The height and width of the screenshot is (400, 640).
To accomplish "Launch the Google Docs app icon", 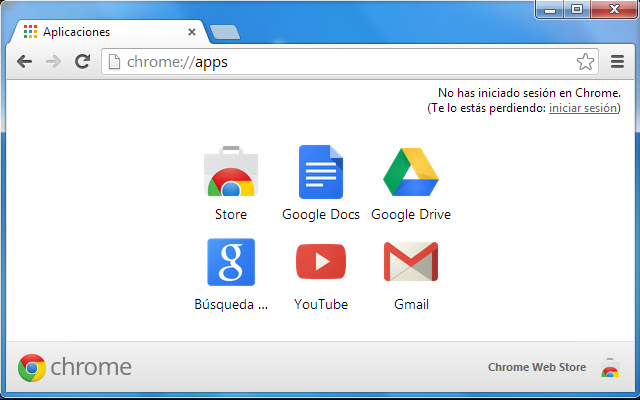I will click(x=321, y=172).
